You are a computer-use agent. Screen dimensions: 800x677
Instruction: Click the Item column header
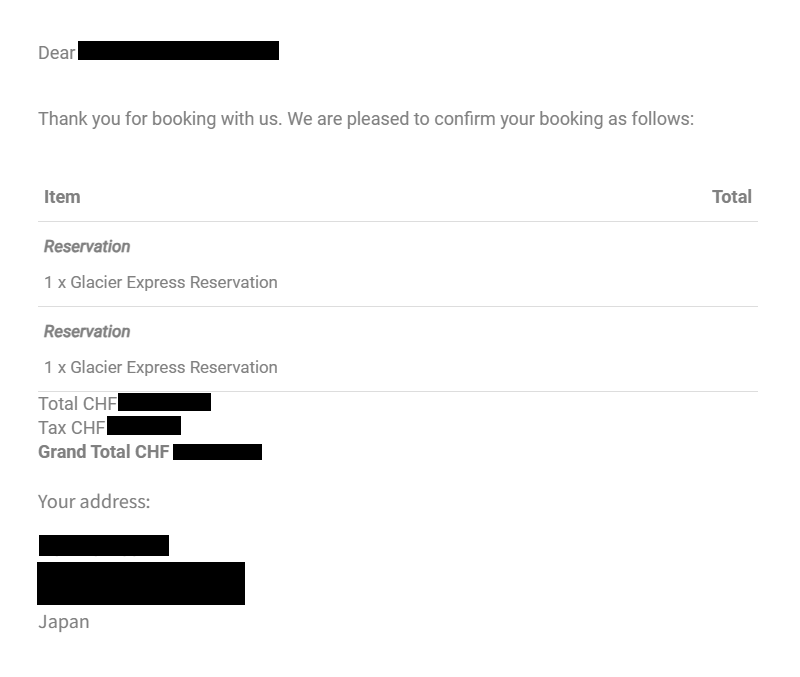(x=62, y=197)
